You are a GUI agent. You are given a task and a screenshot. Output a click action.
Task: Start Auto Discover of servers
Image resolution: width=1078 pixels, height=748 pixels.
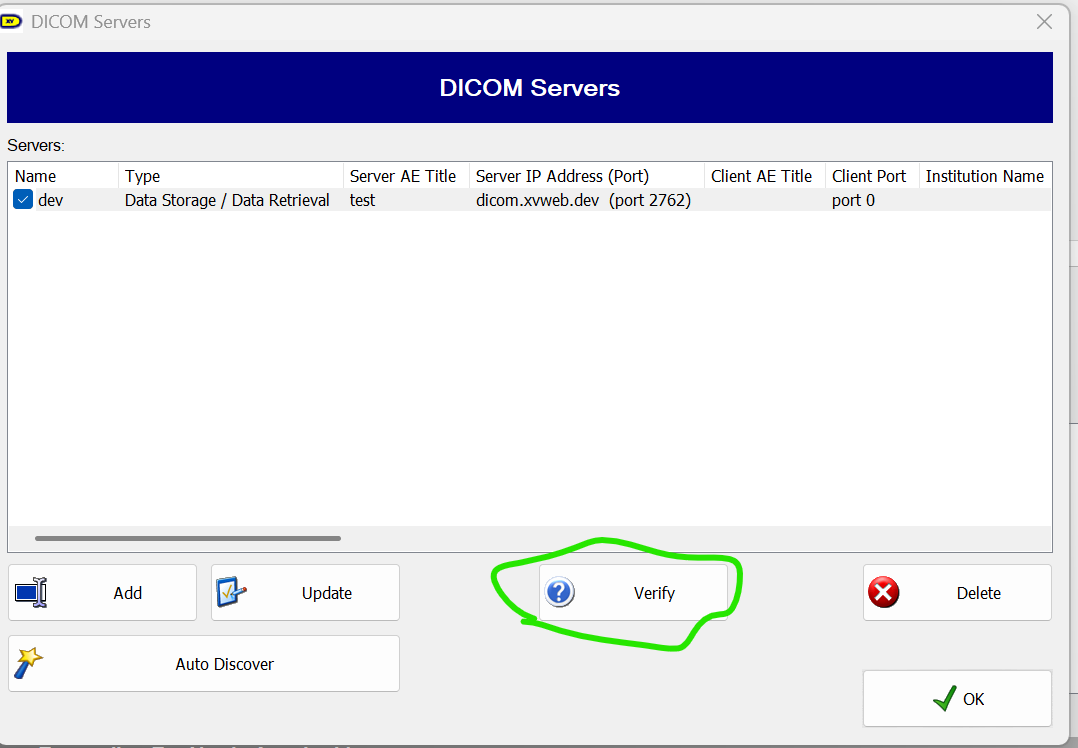pos(204,663)
